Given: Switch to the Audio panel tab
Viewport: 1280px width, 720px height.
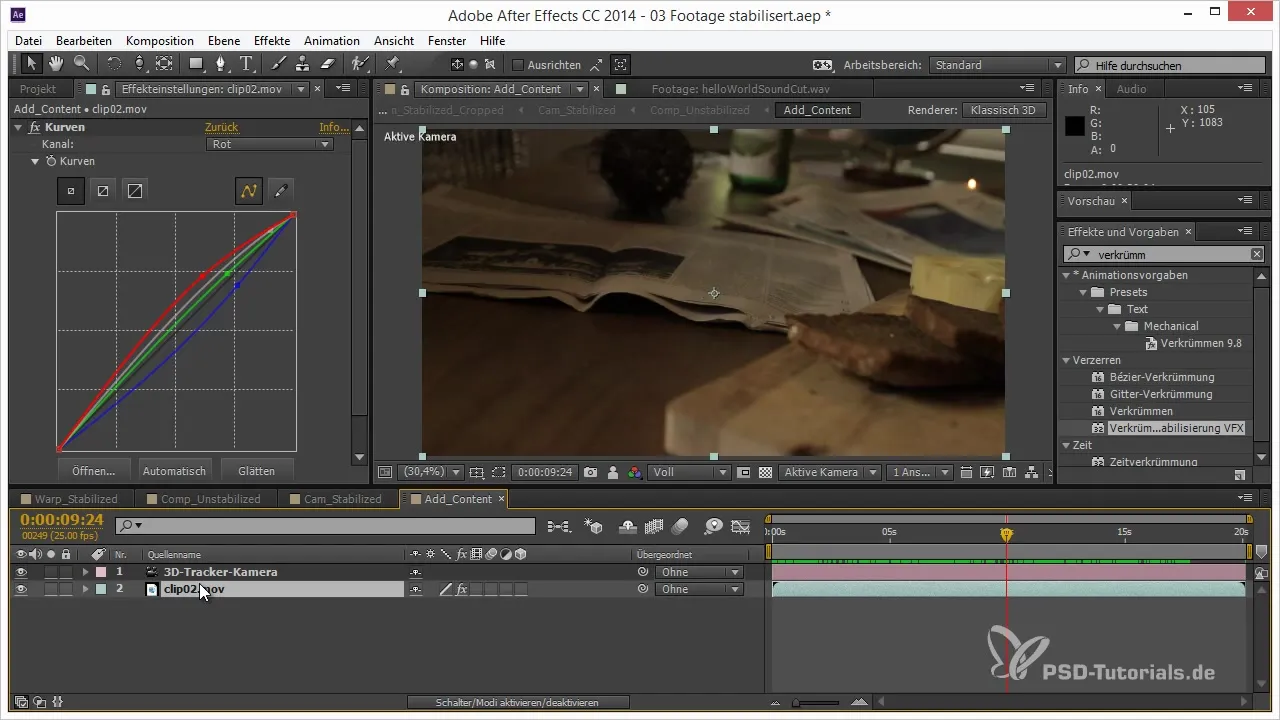Looking at the screenshot, I should pyautogui.click(x=1131, y=89).
